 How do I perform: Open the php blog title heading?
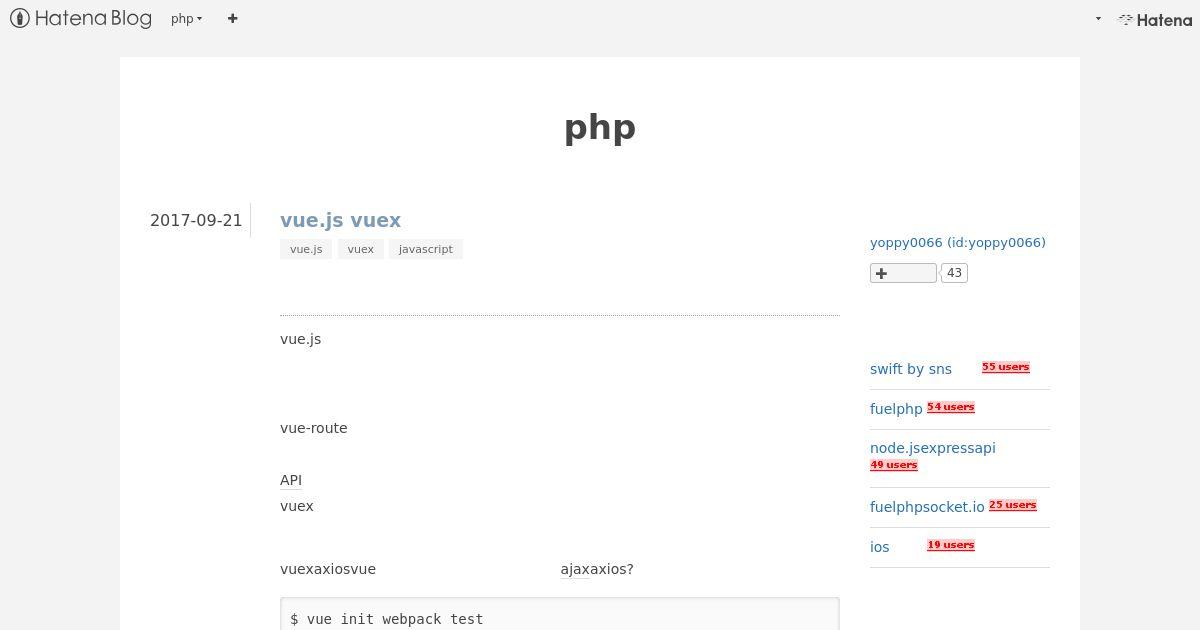click(600, 127)
